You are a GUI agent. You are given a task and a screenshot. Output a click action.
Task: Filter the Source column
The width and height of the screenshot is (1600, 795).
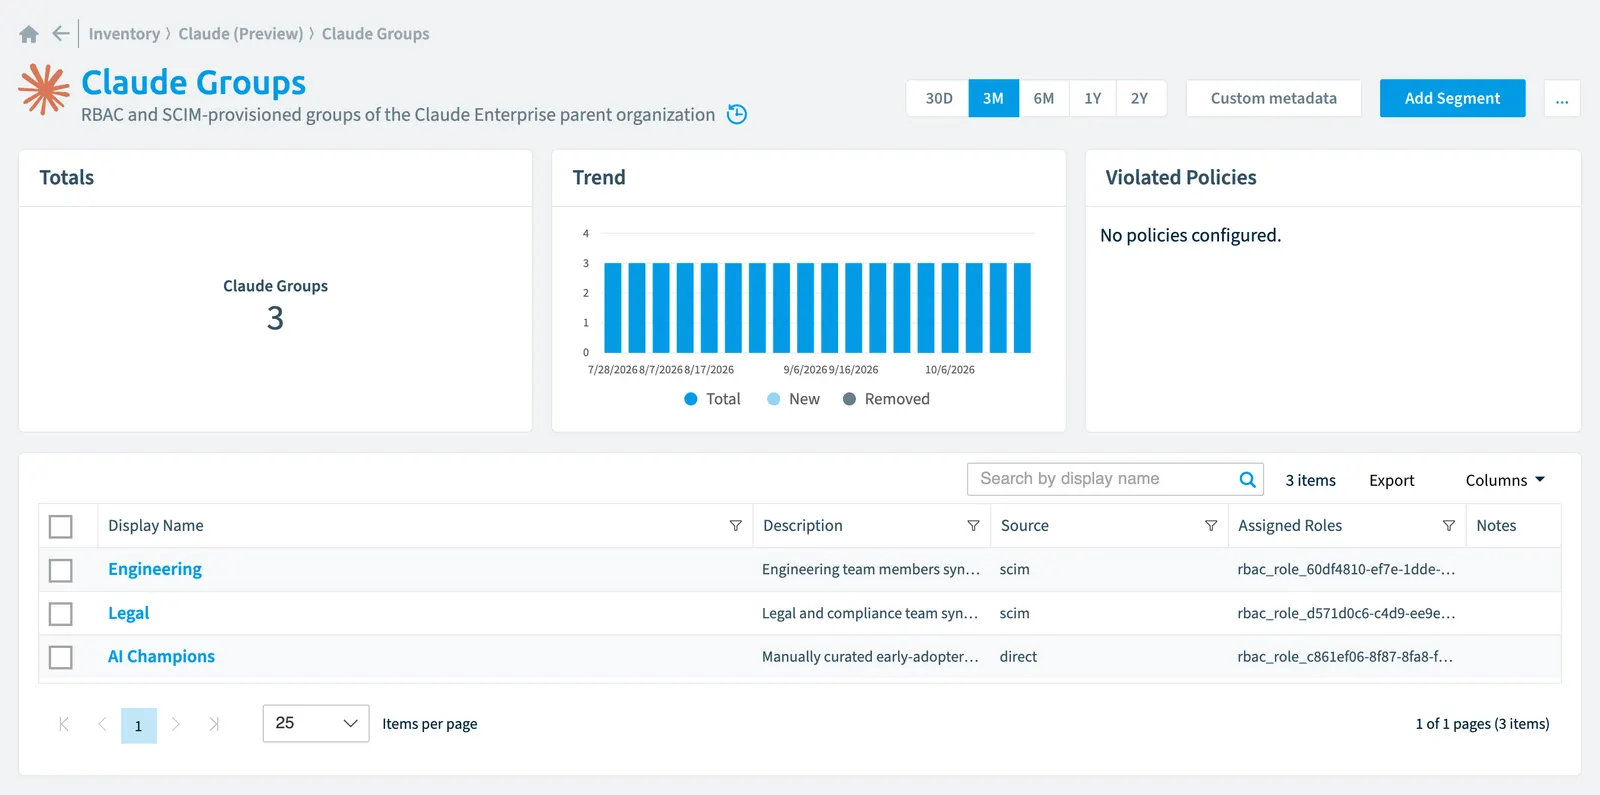(x=1211, y=526)
